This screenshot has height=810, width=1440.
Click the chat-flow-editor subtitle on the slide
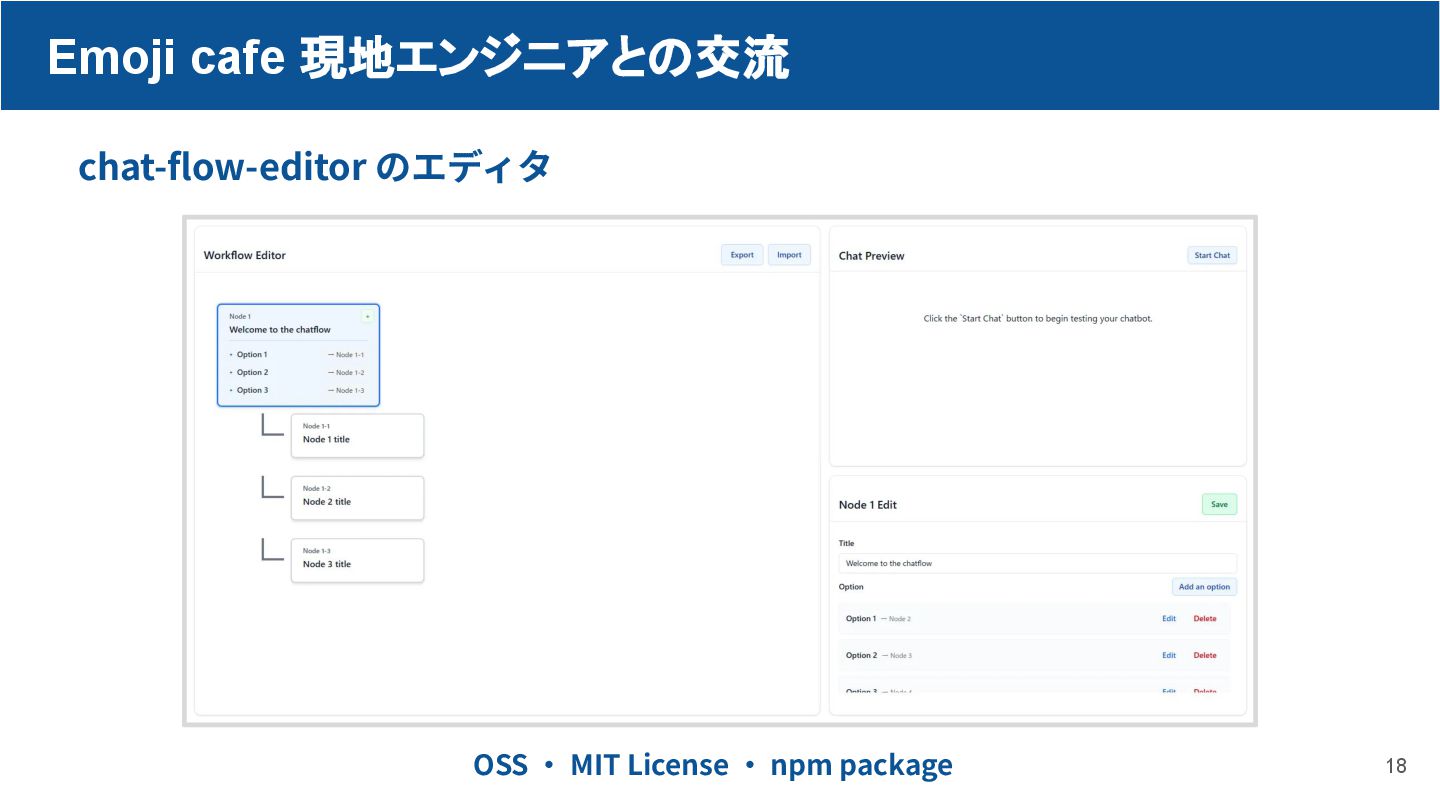[x=314, y=166]
